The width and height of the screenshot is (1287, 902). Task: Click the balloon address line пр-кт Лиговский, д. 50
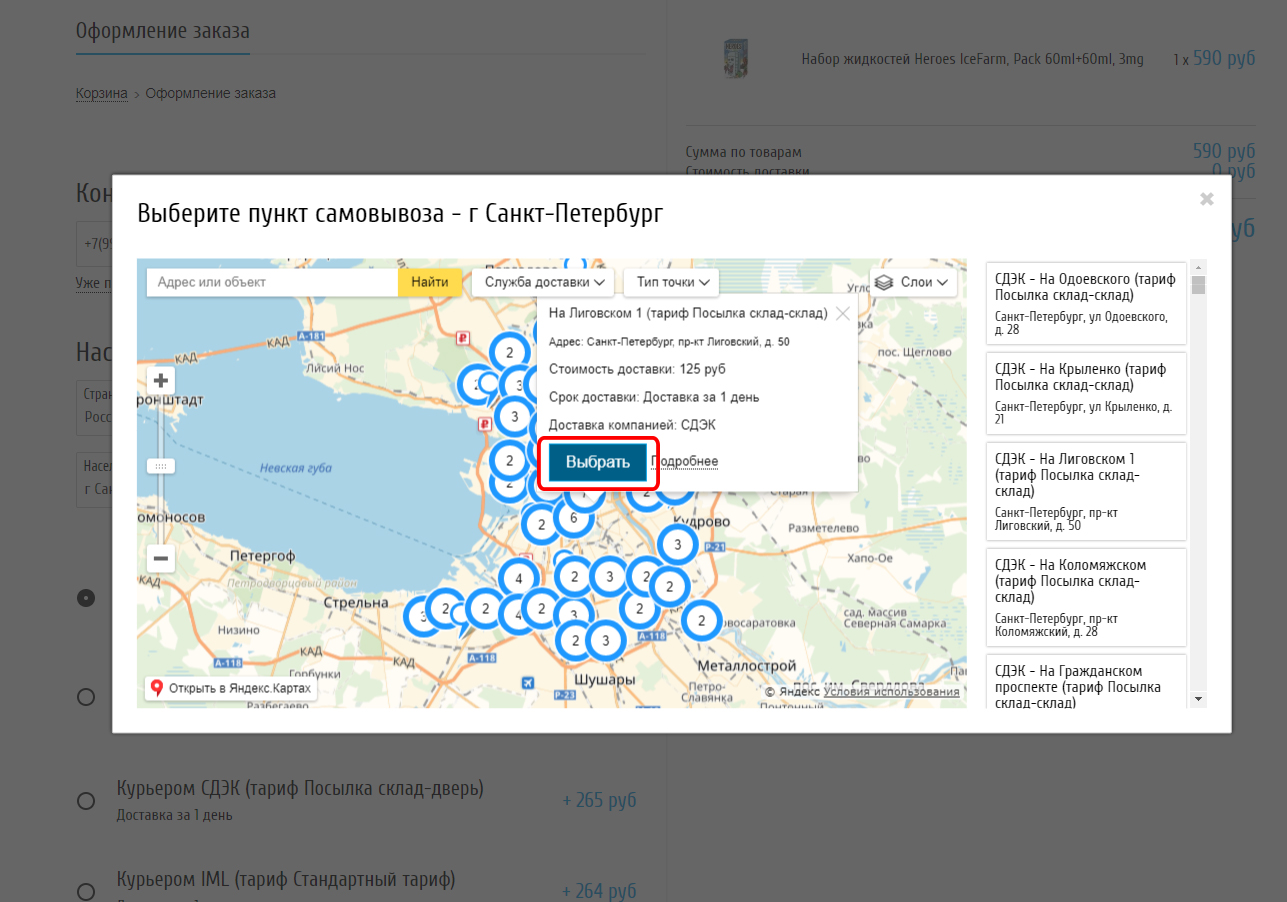(x=669, y=342)
